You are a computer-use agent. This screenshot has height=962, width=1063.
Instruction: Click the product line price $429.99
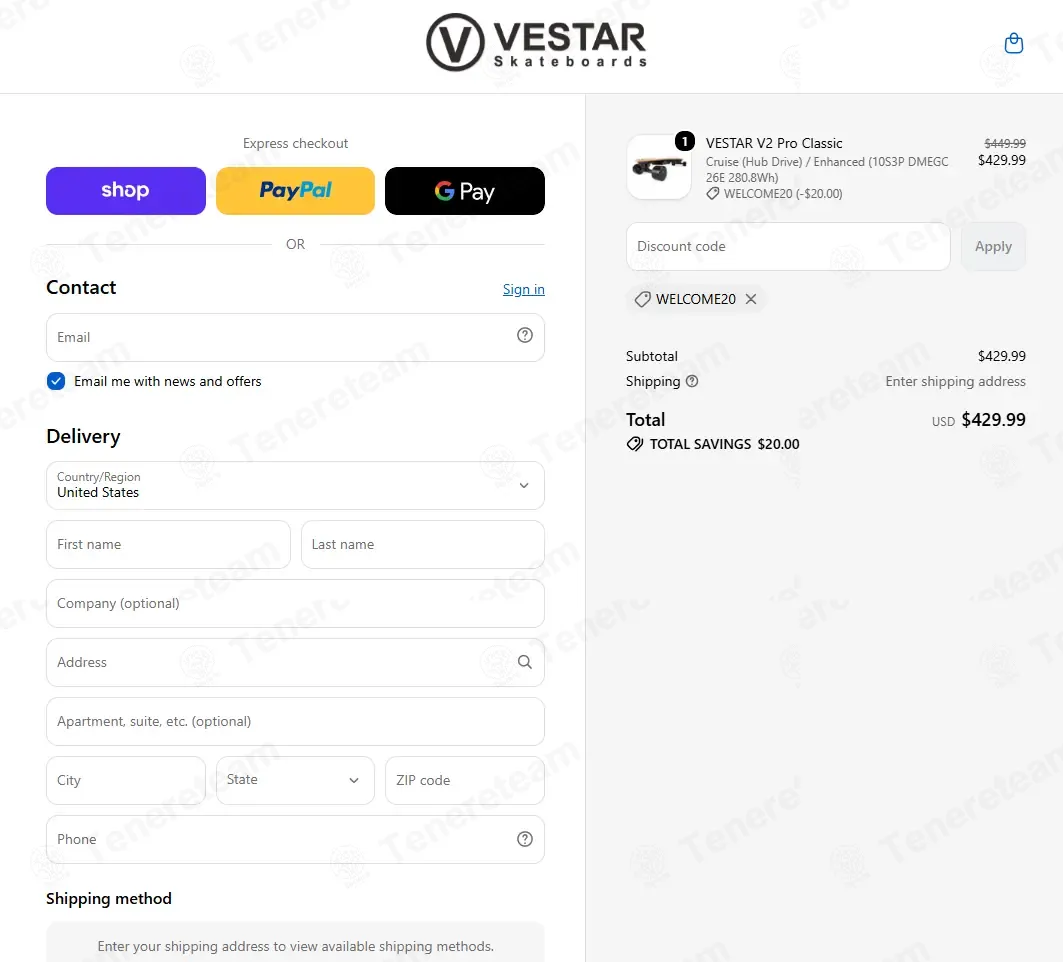click(x=1001, y=160)
